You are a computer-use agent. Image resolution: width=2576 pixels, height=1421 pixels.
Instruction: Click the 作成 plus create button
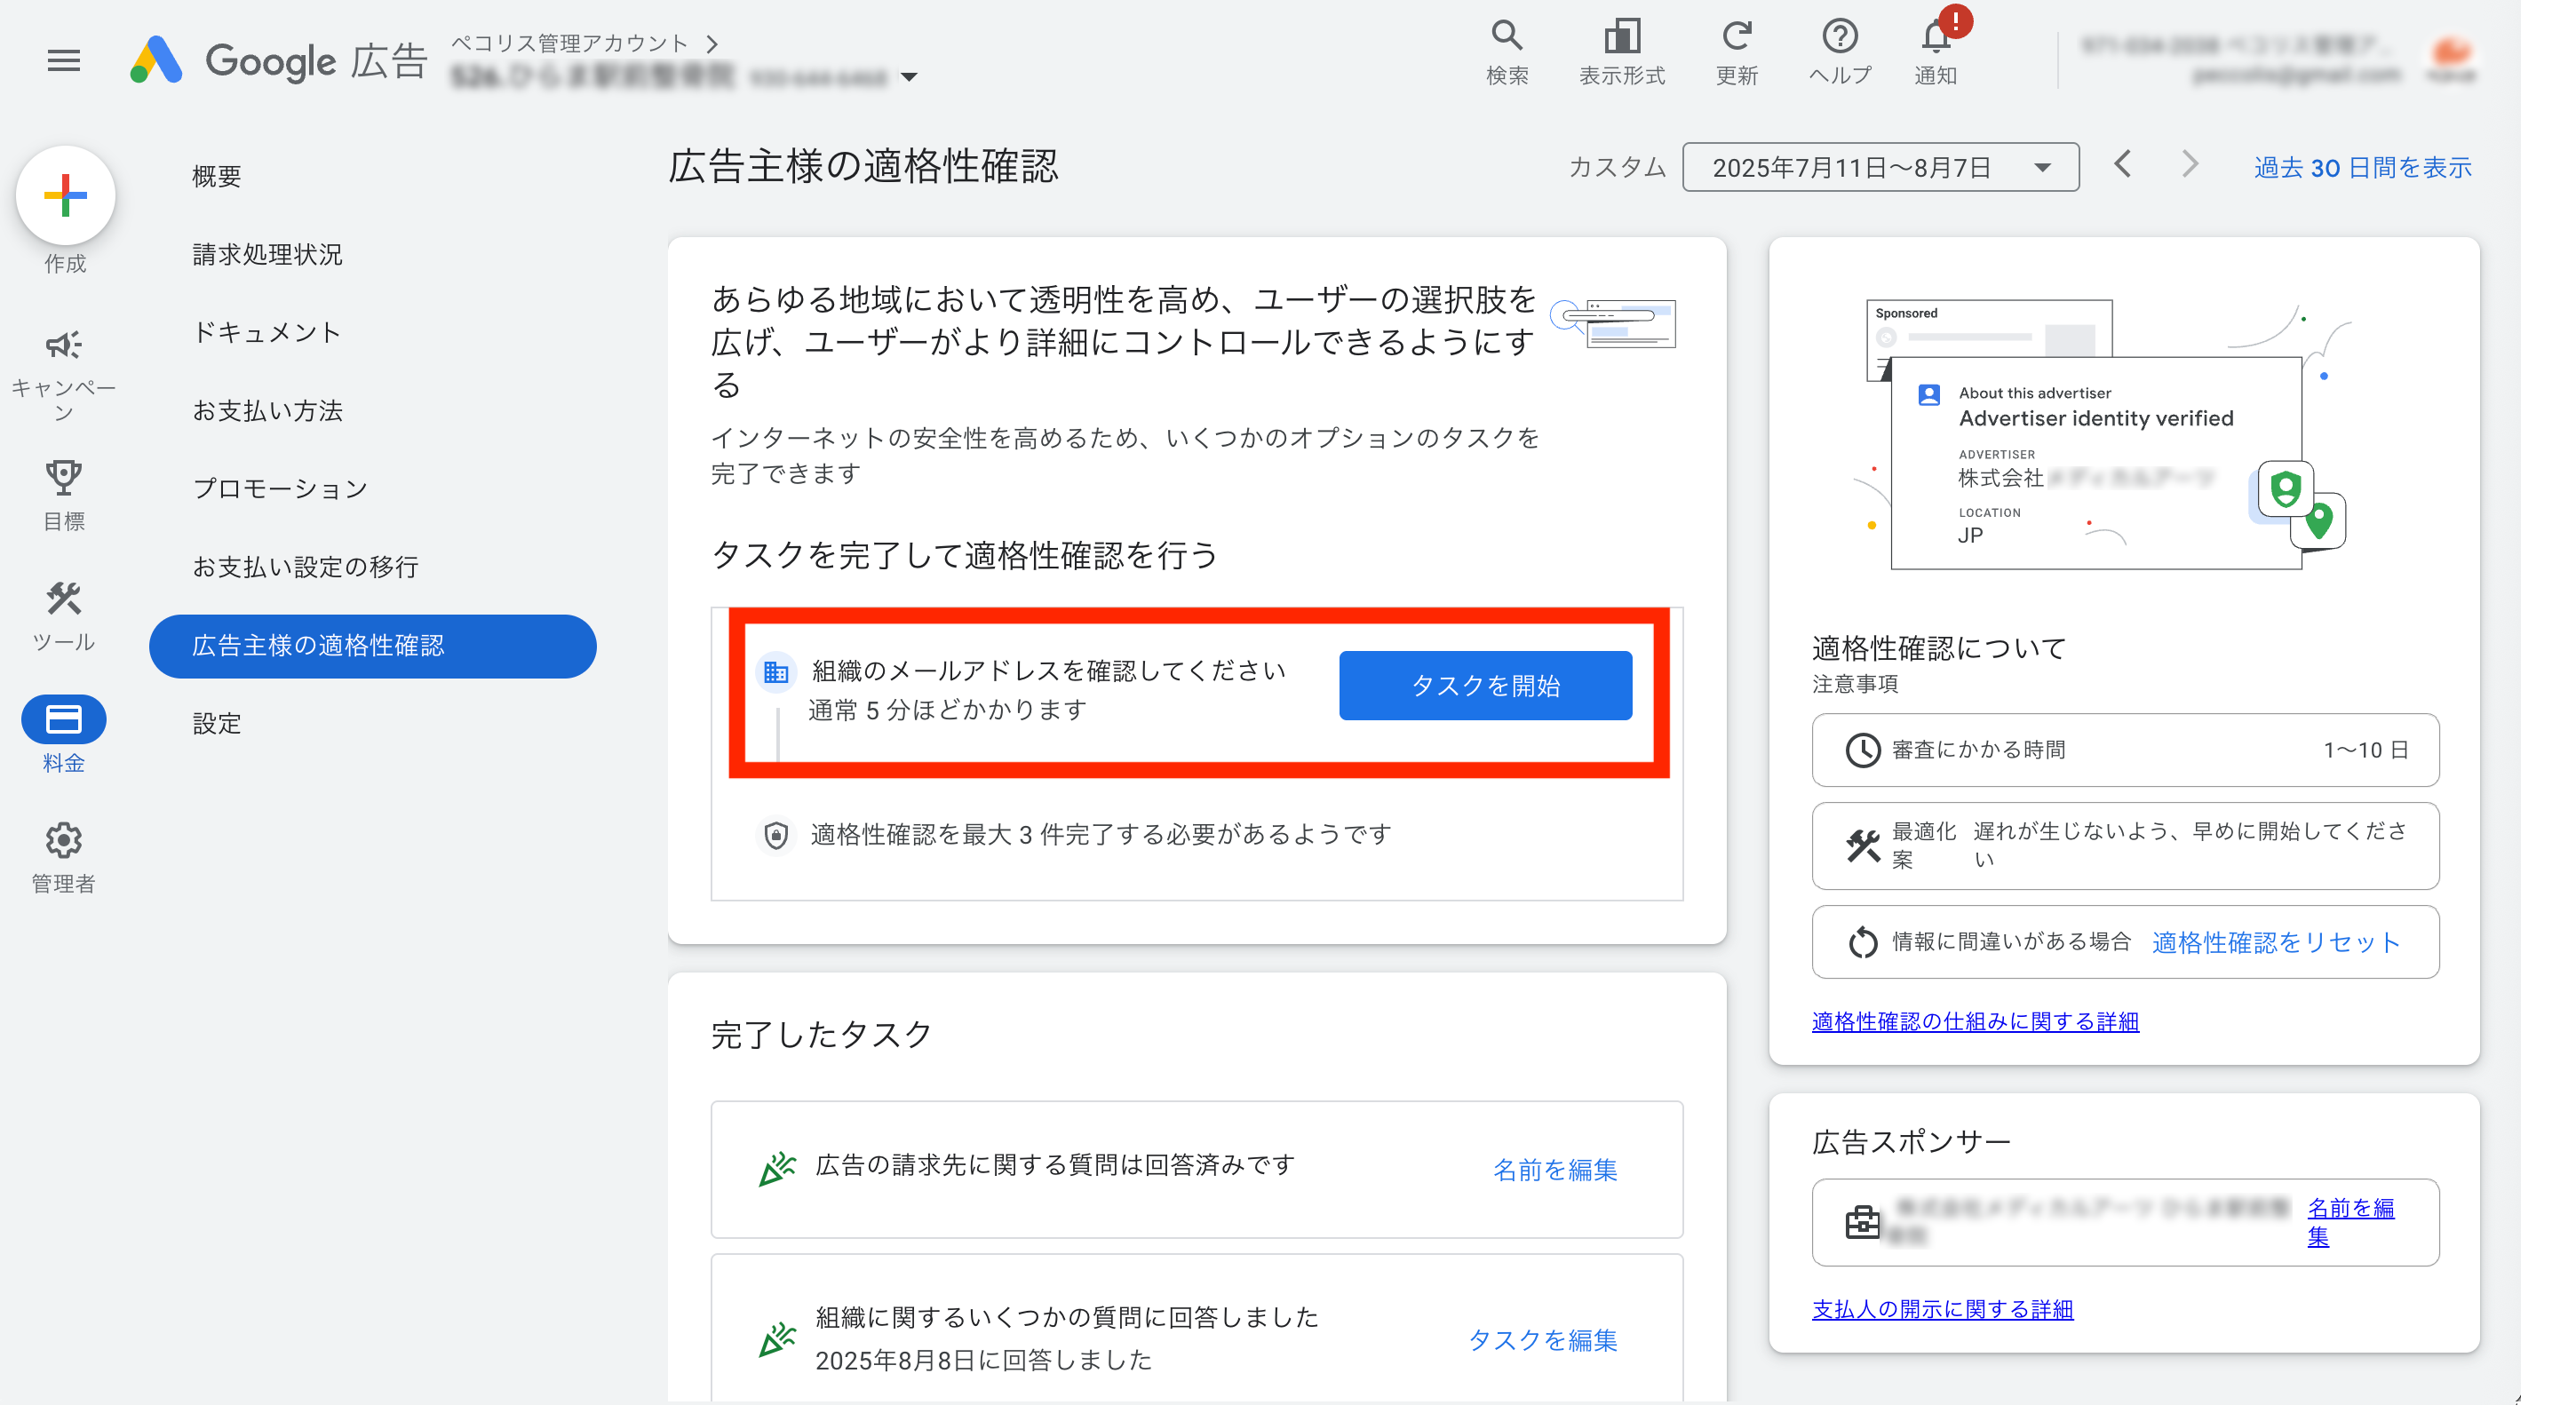66,195
